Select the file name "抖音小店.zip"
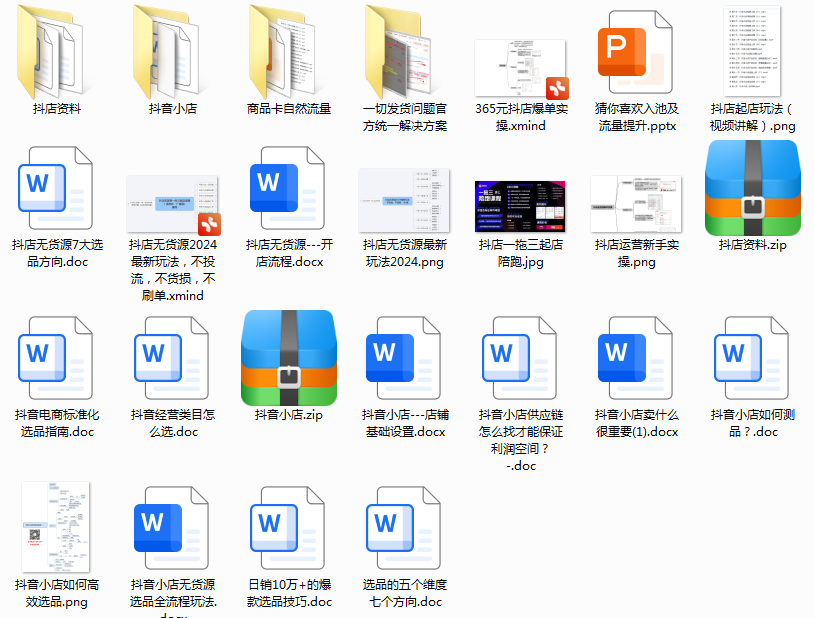The height and width of the screenshot is (618, 814). [x=289, y=414]
